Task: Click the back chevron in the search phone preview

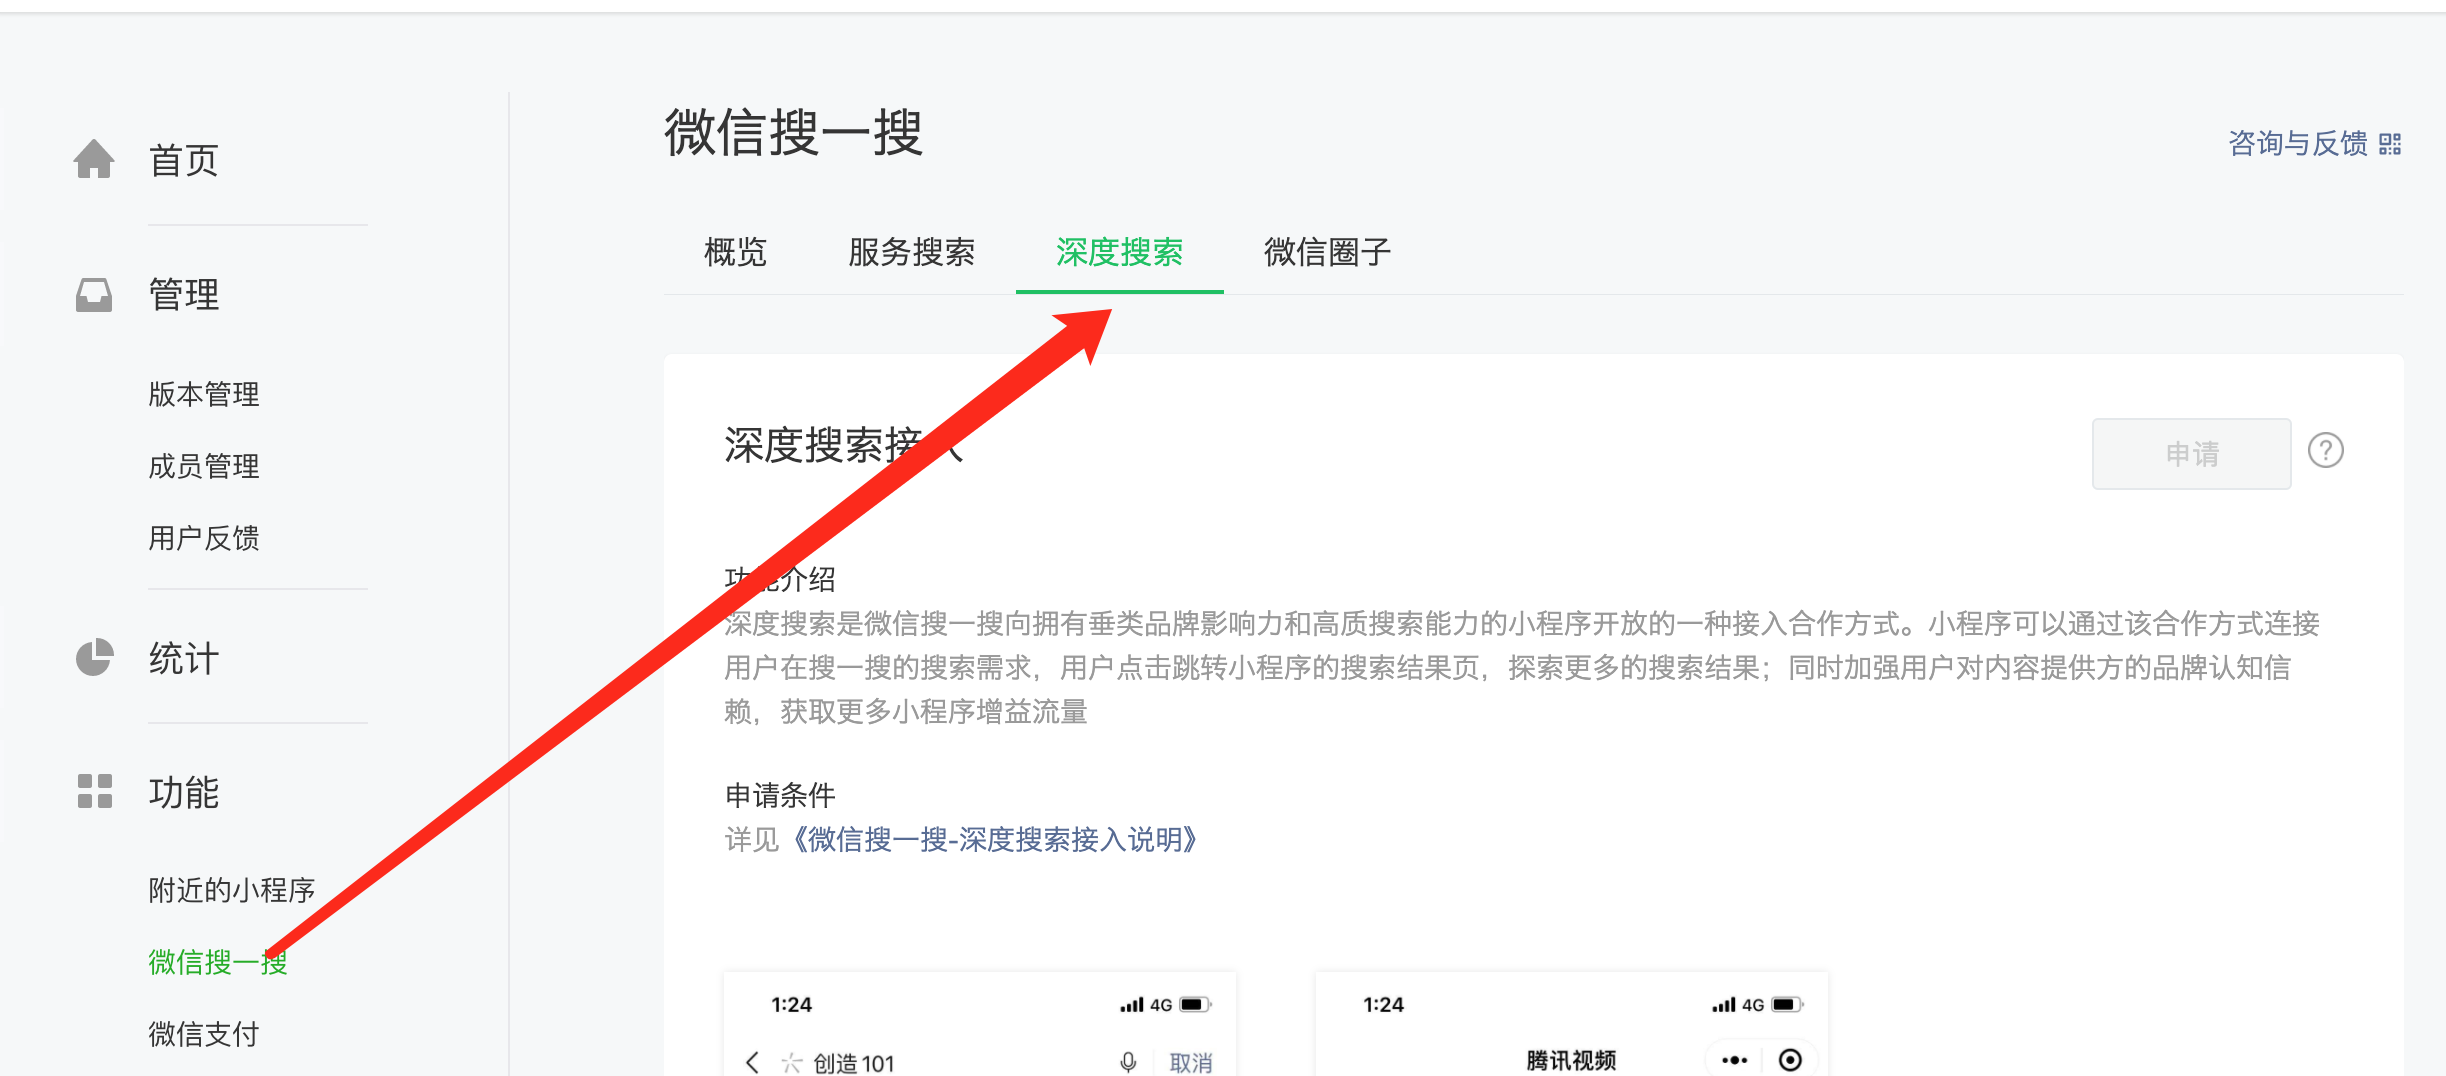Action: (753, 1061)
